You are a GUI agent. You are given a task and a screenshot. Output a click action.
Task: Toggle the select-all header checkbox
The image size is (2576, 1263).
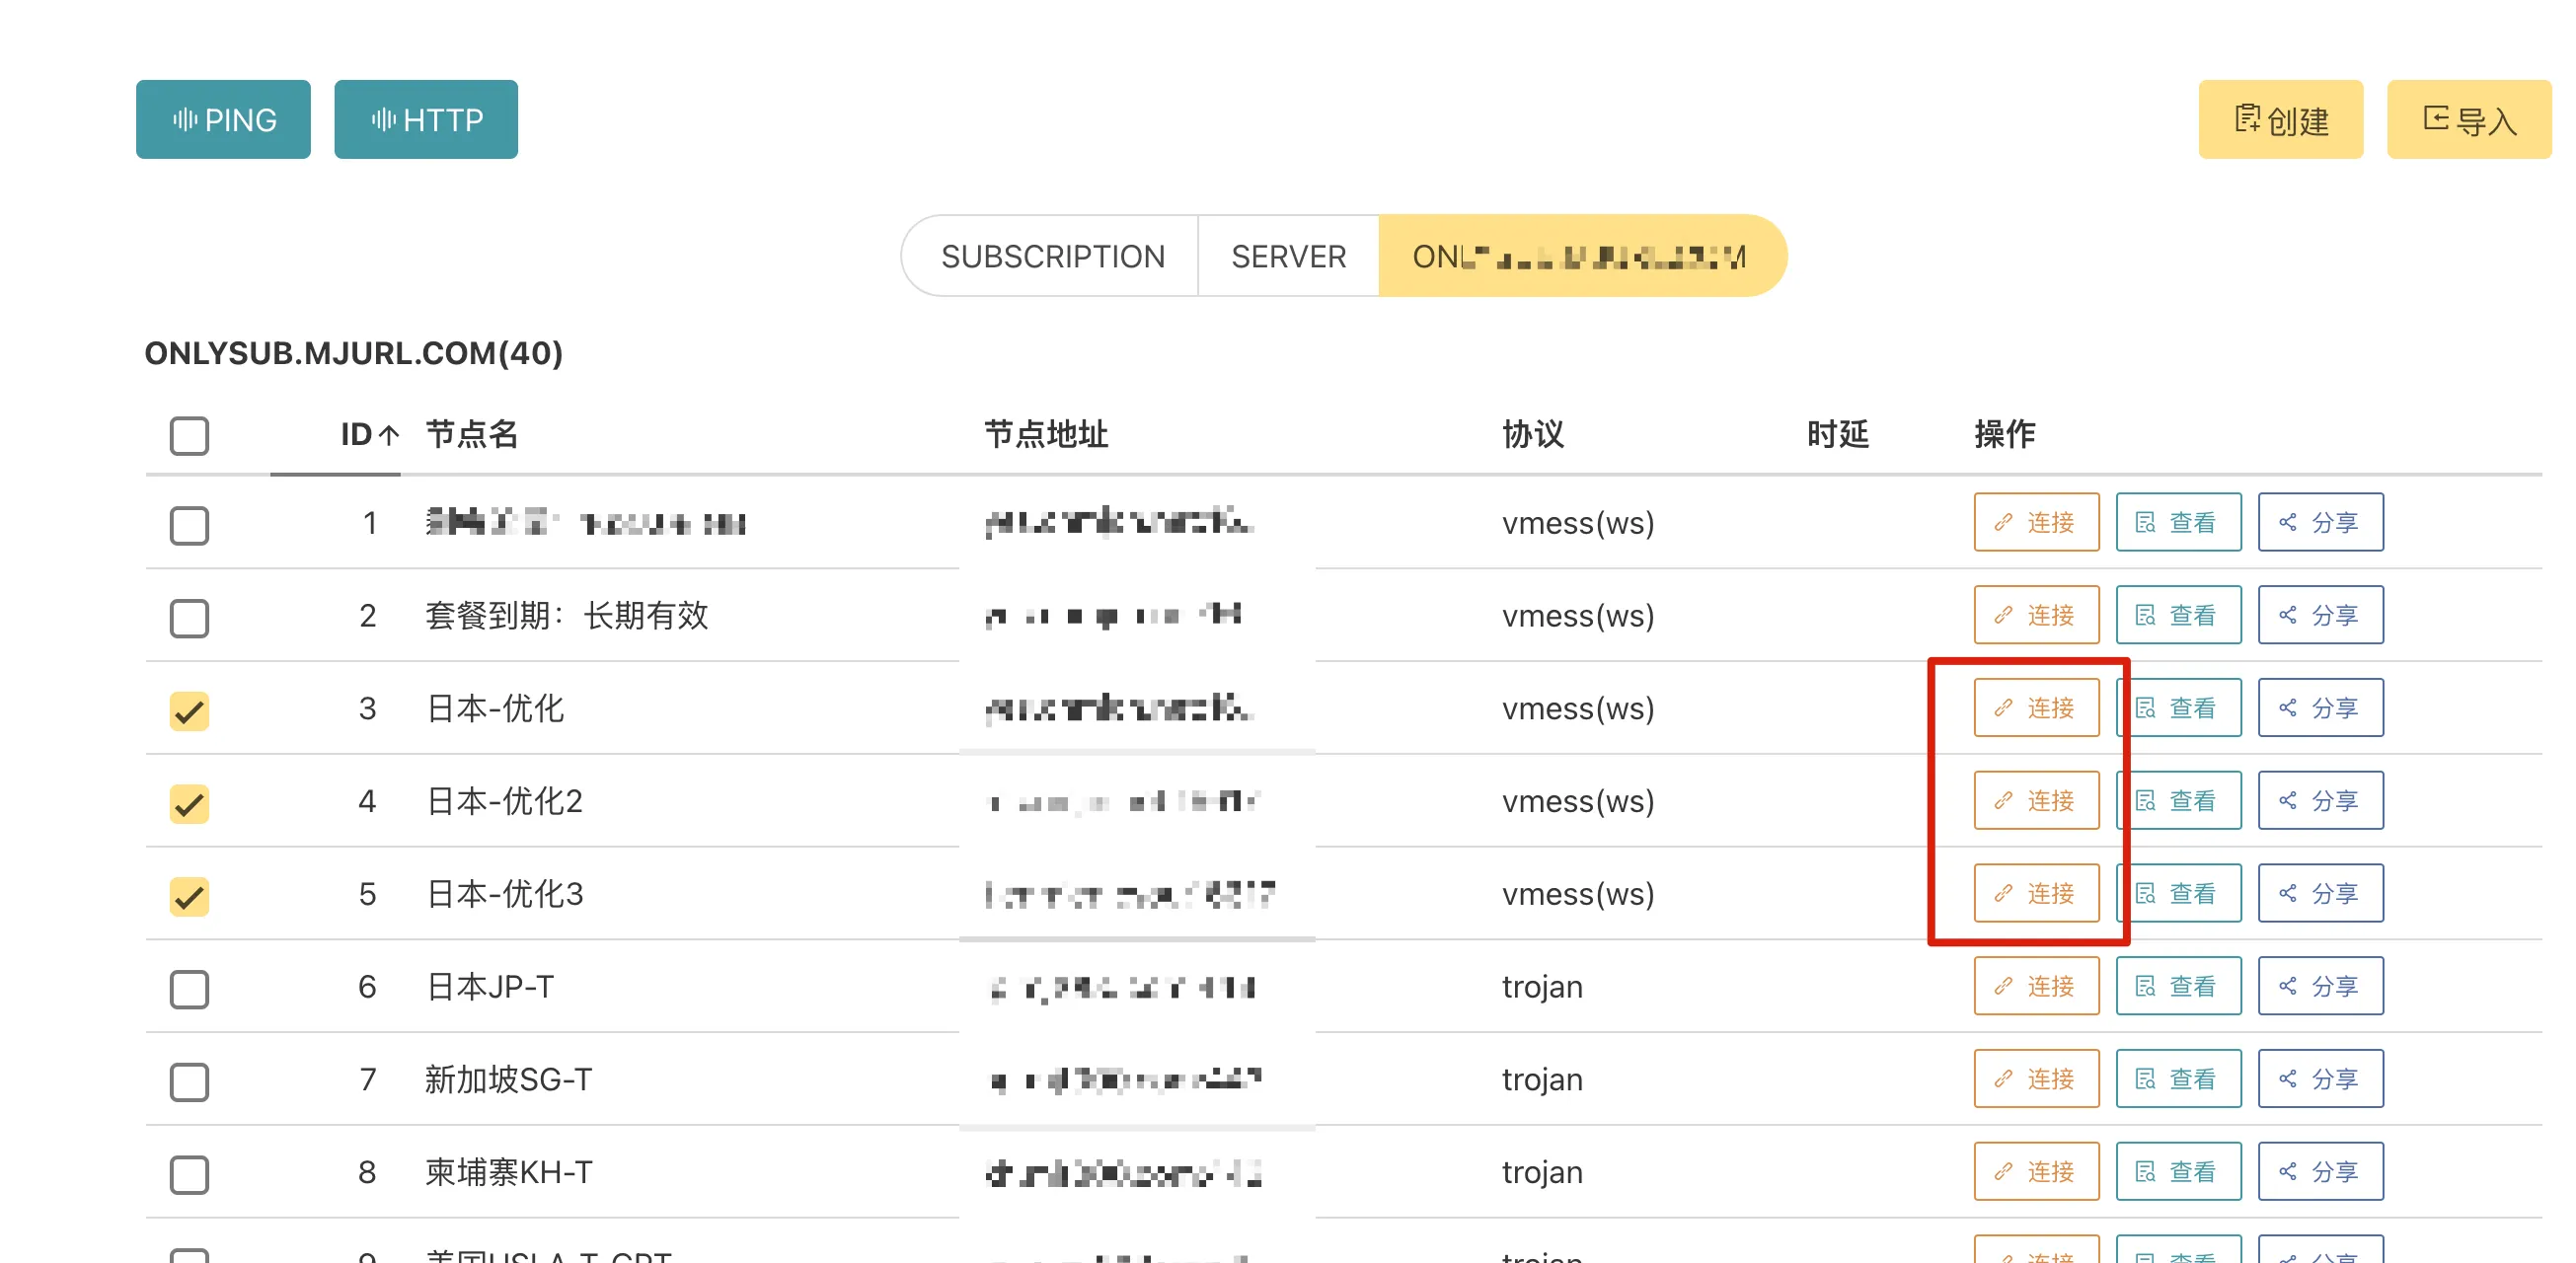coord(189,436)
